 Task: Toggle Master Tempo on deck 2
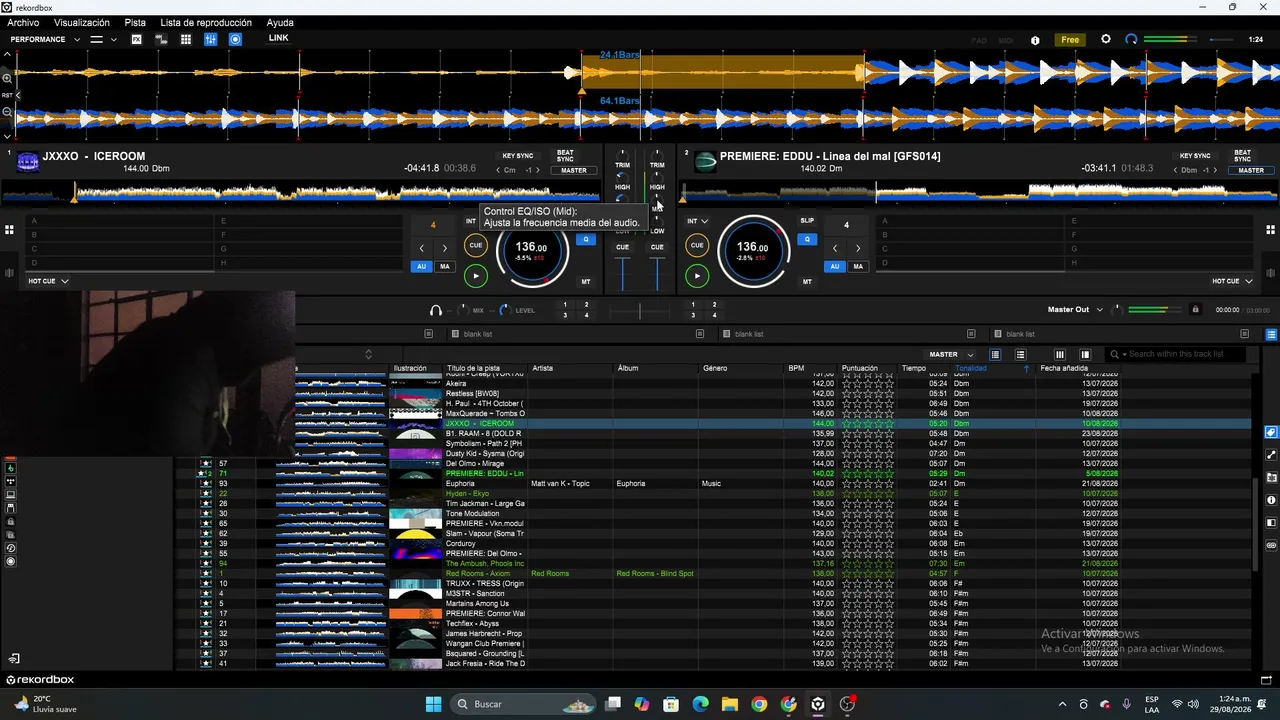(807, 282)
